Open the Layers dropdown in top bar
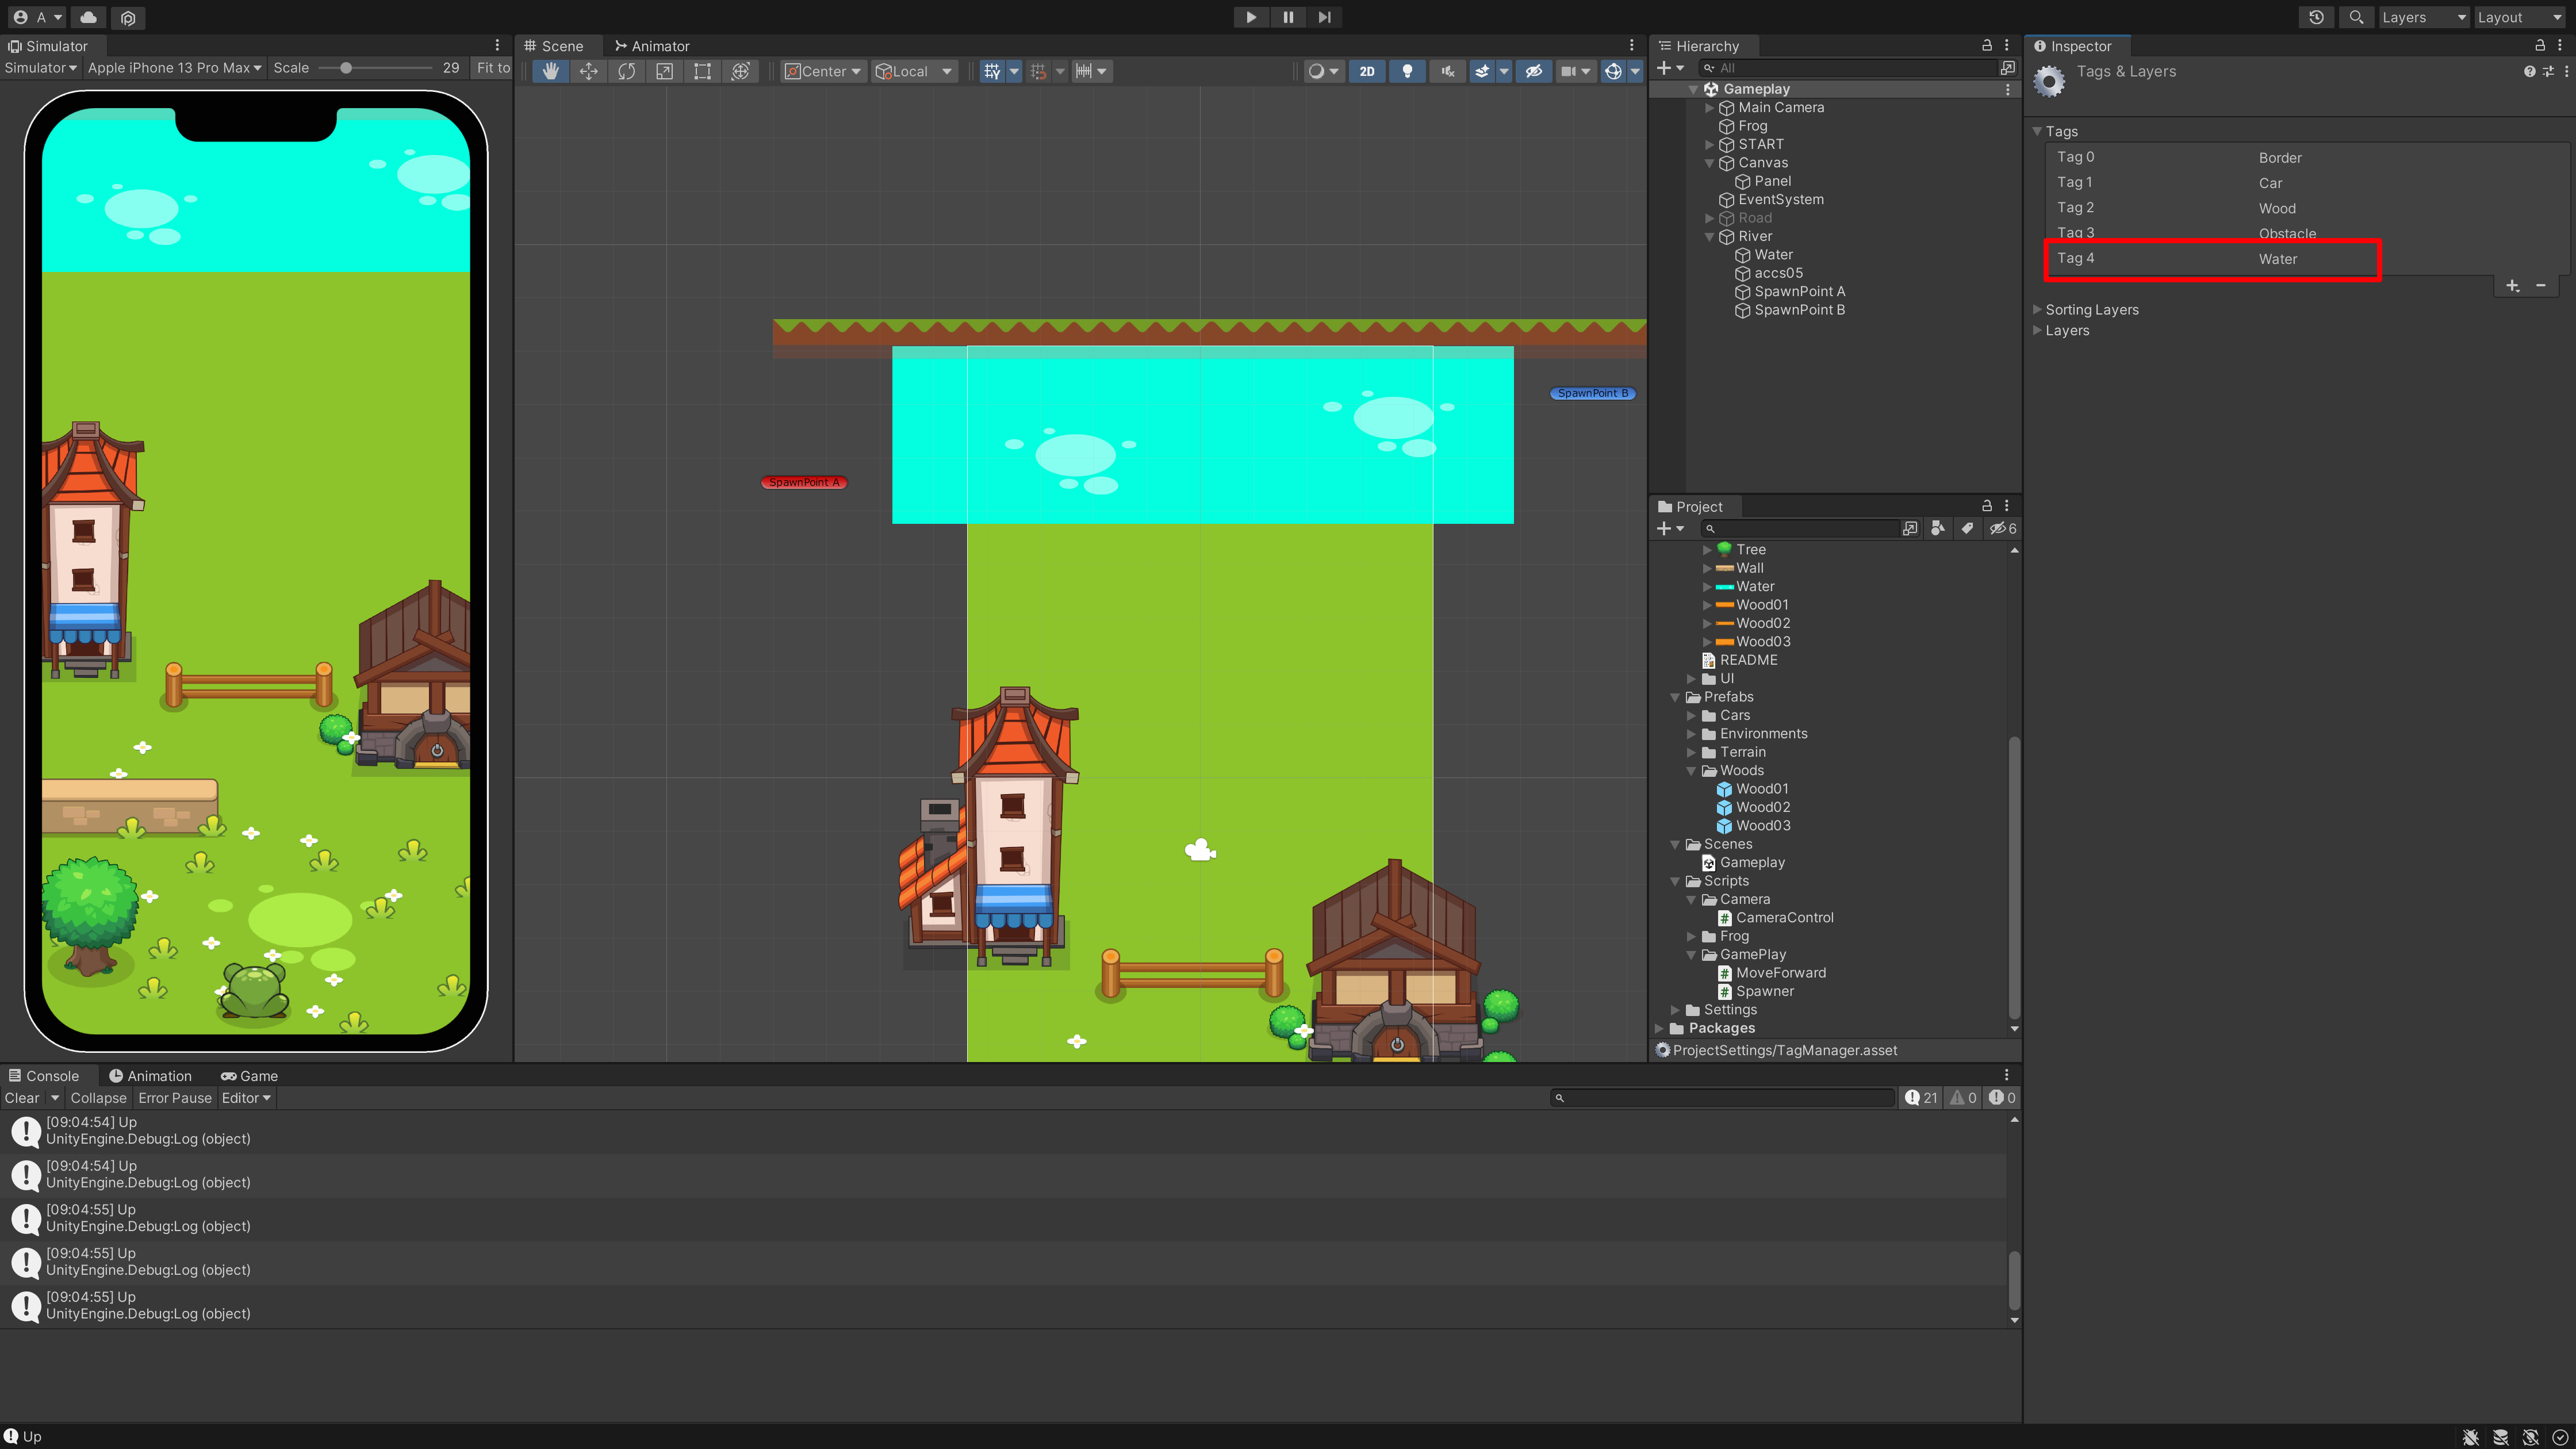Viewport: 2576px width, 1449px height. click(2423, 17)
